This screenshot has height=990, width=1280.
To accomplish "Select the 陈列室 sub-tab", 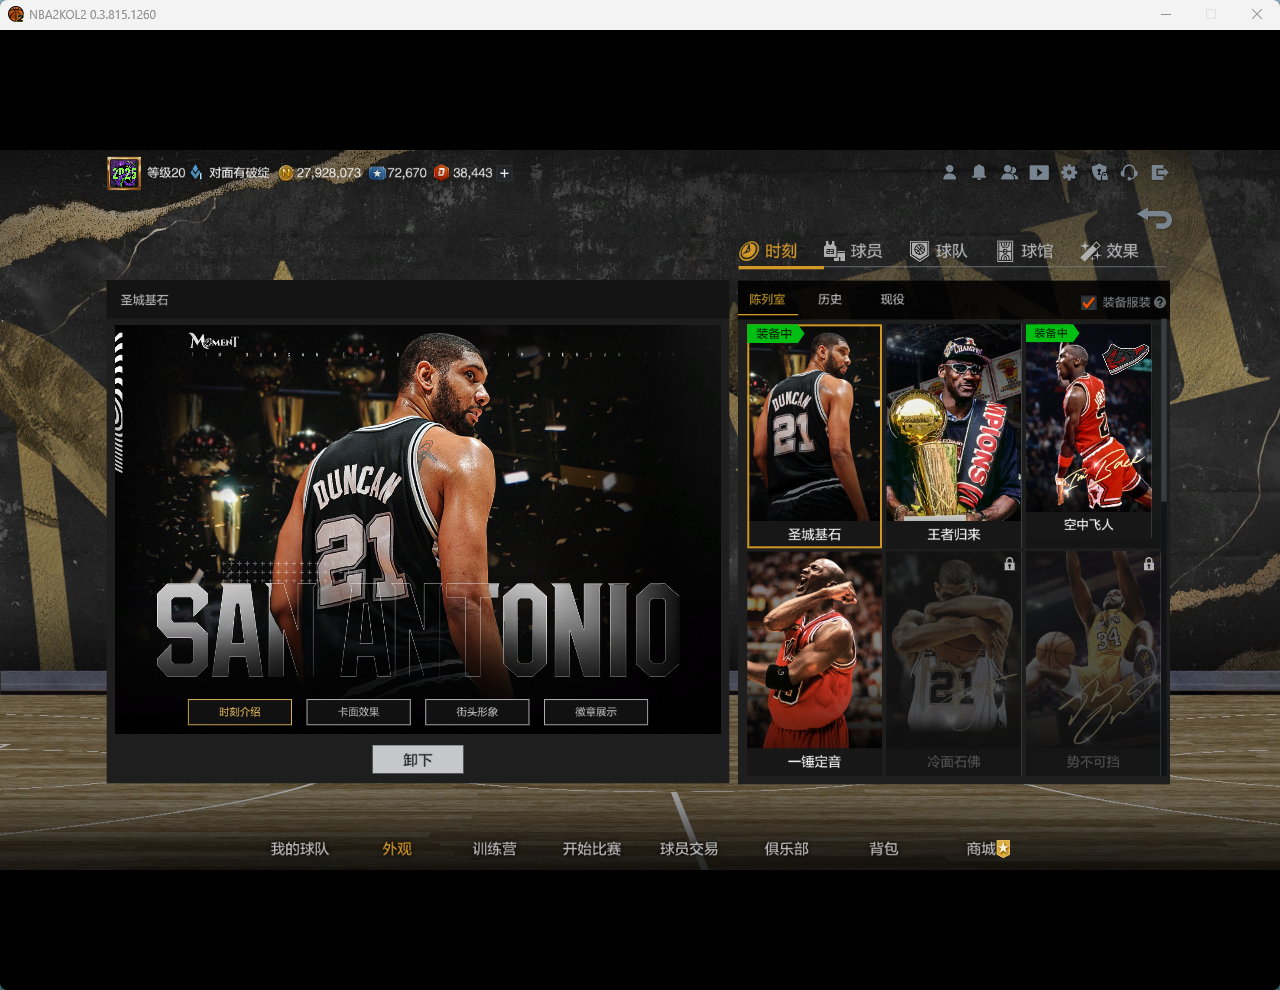I will click(767, 300).
